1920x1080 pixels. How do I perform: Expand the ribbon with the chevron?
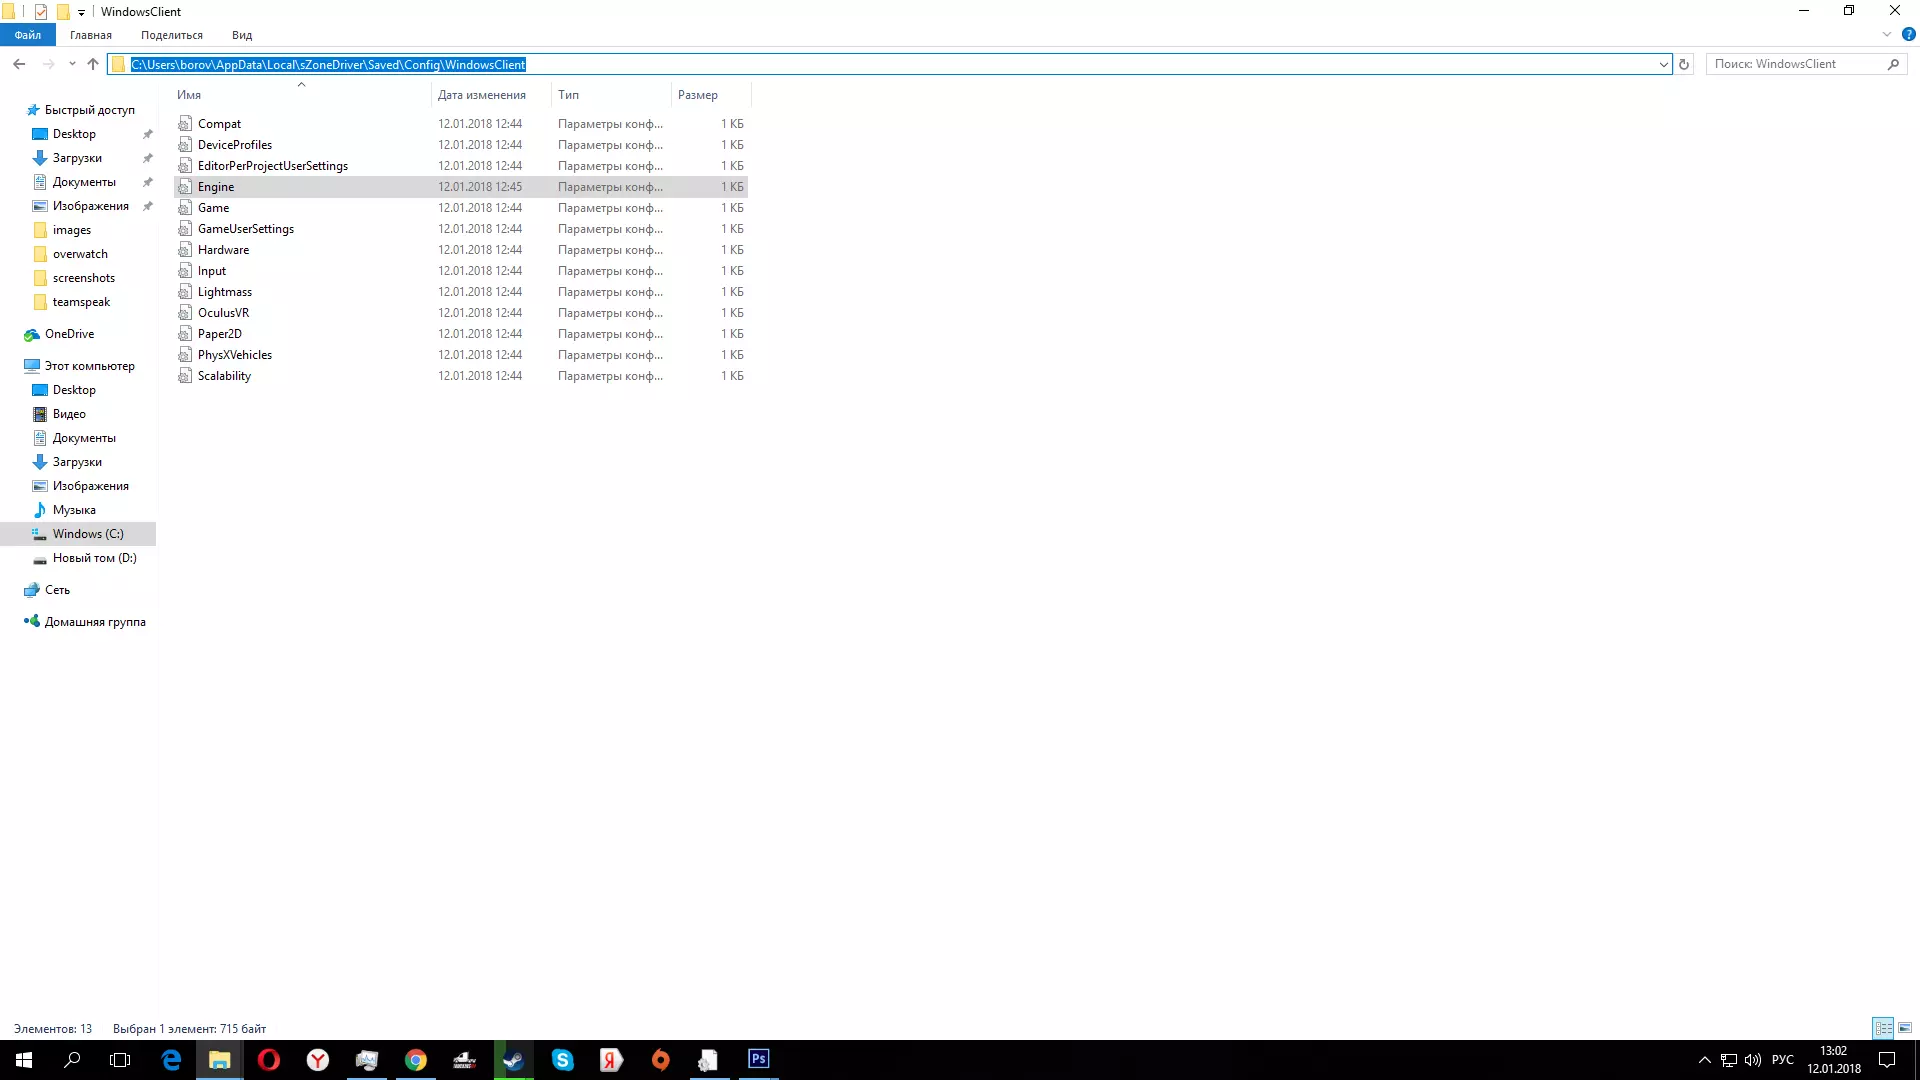pos(1887,34)
